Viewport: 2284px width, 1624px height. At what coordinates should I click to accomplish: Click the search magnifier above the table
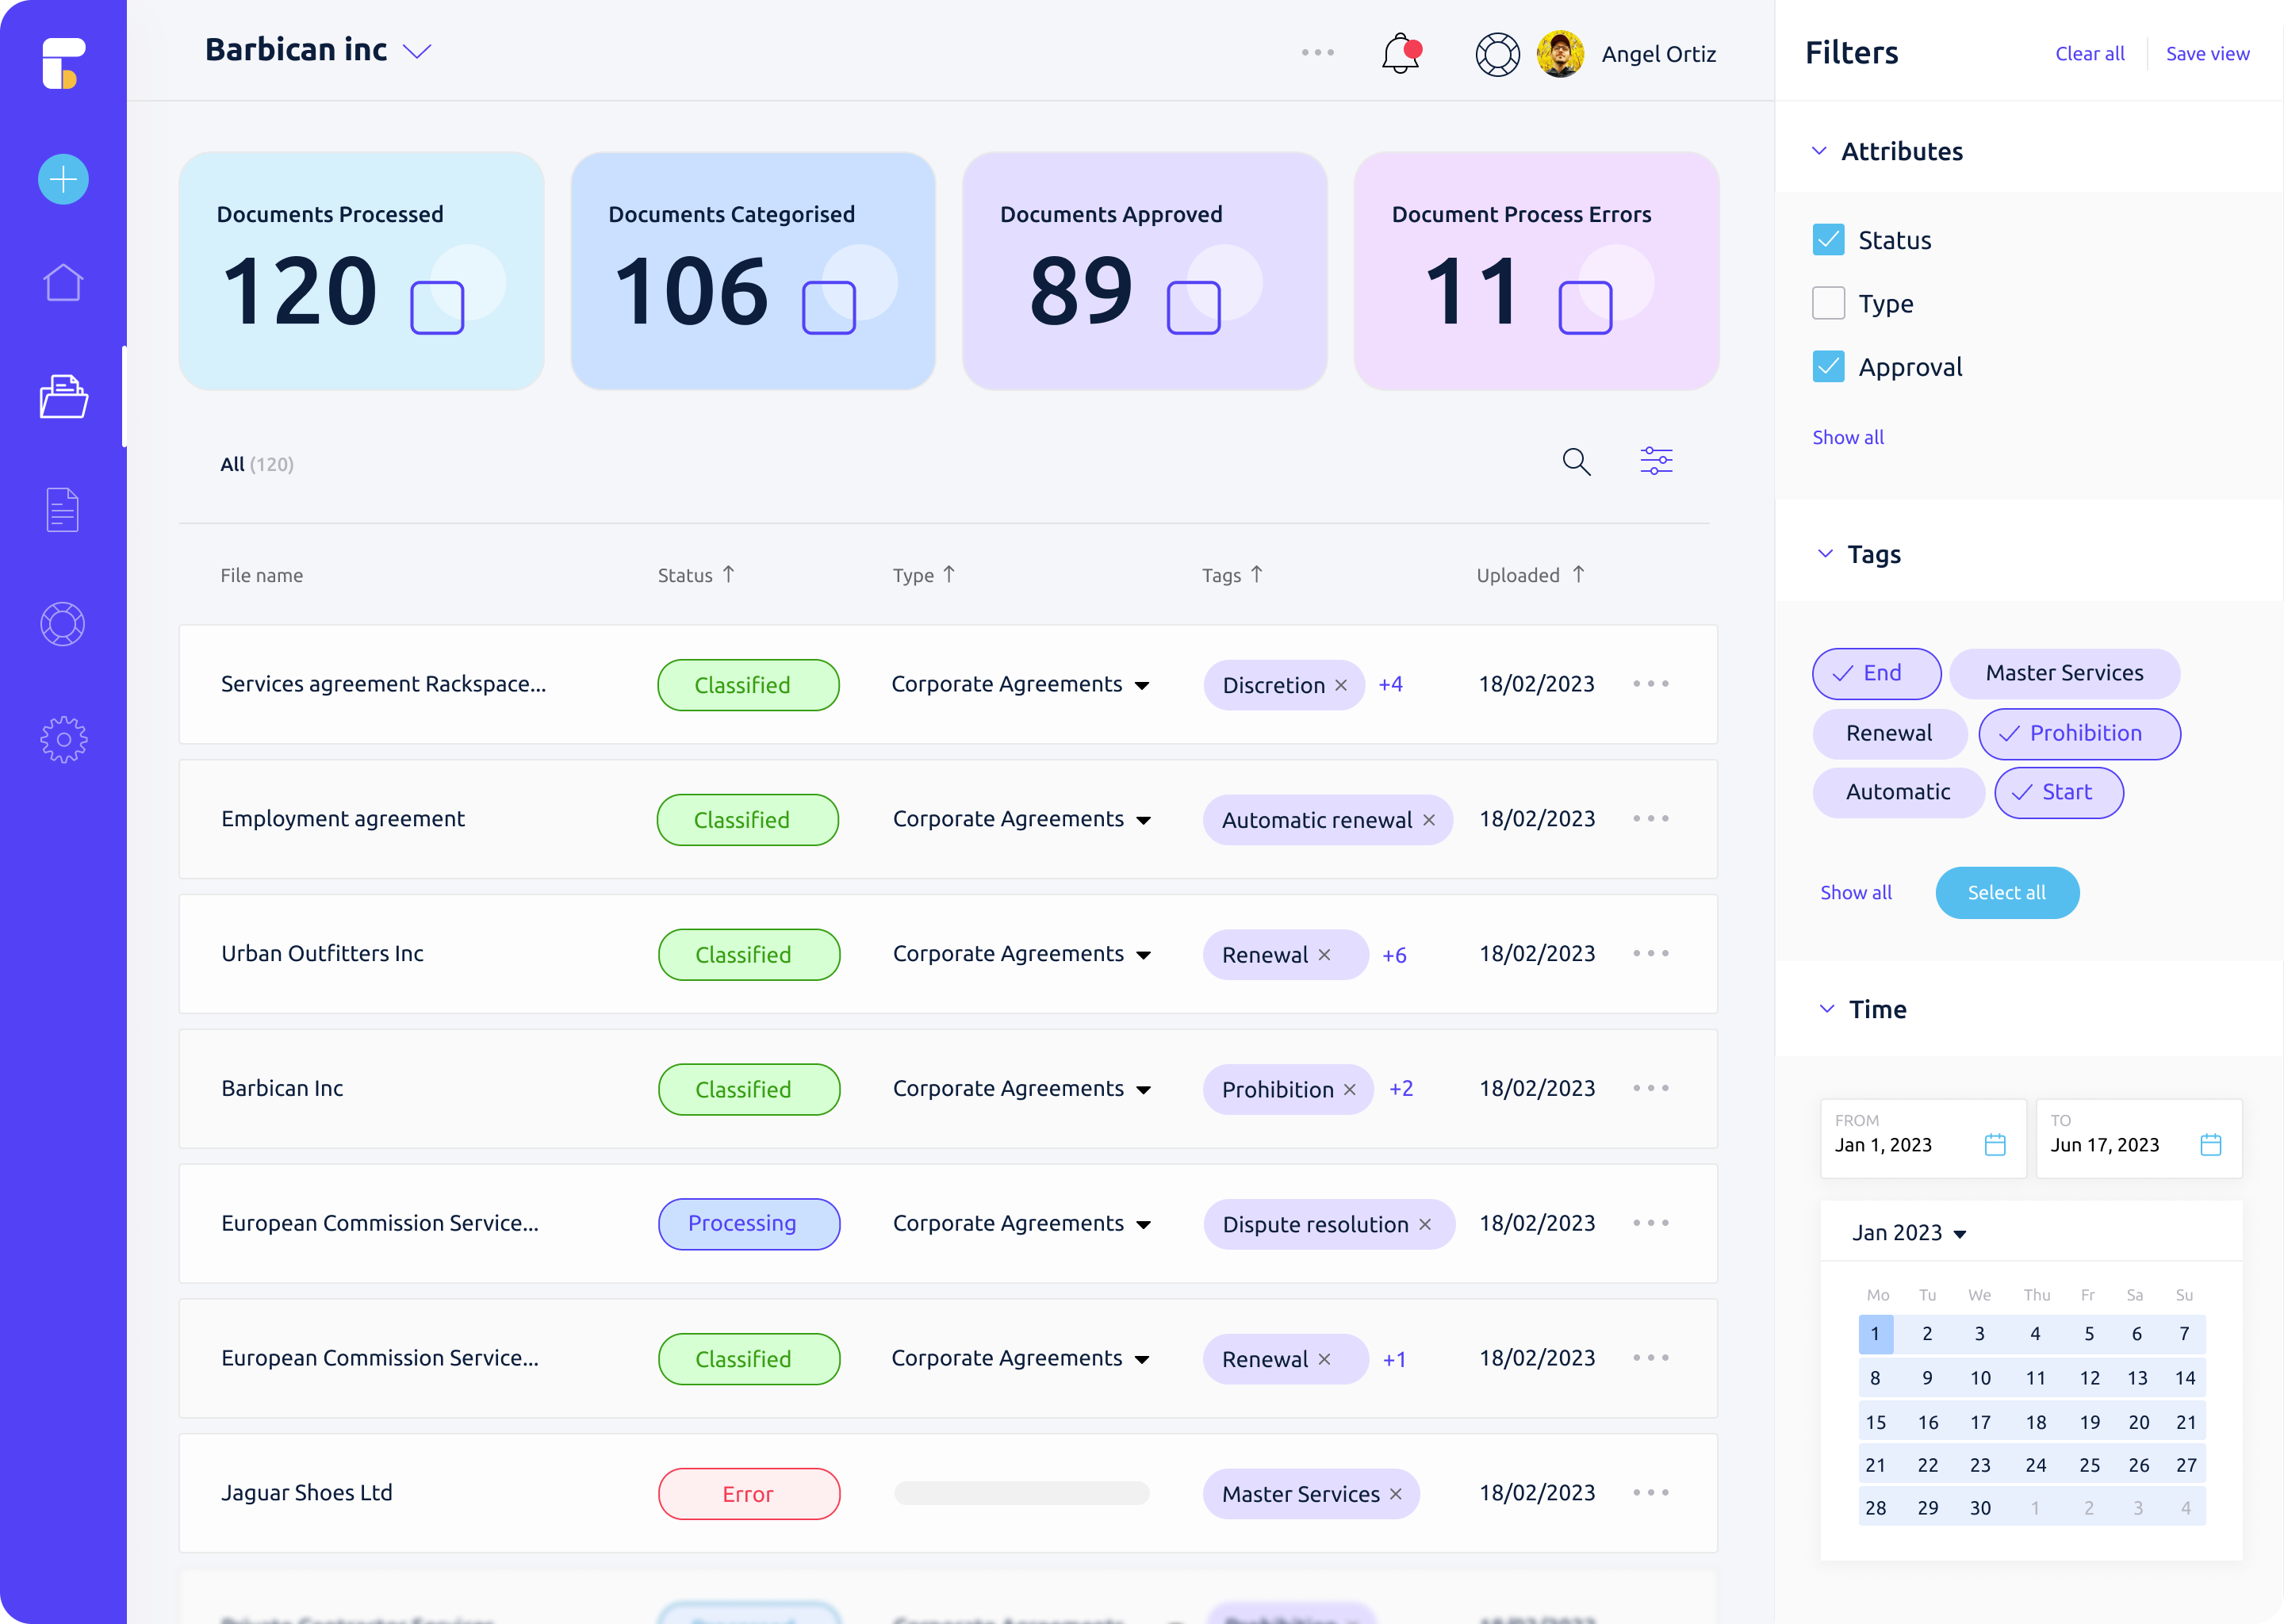(1576, 461)
